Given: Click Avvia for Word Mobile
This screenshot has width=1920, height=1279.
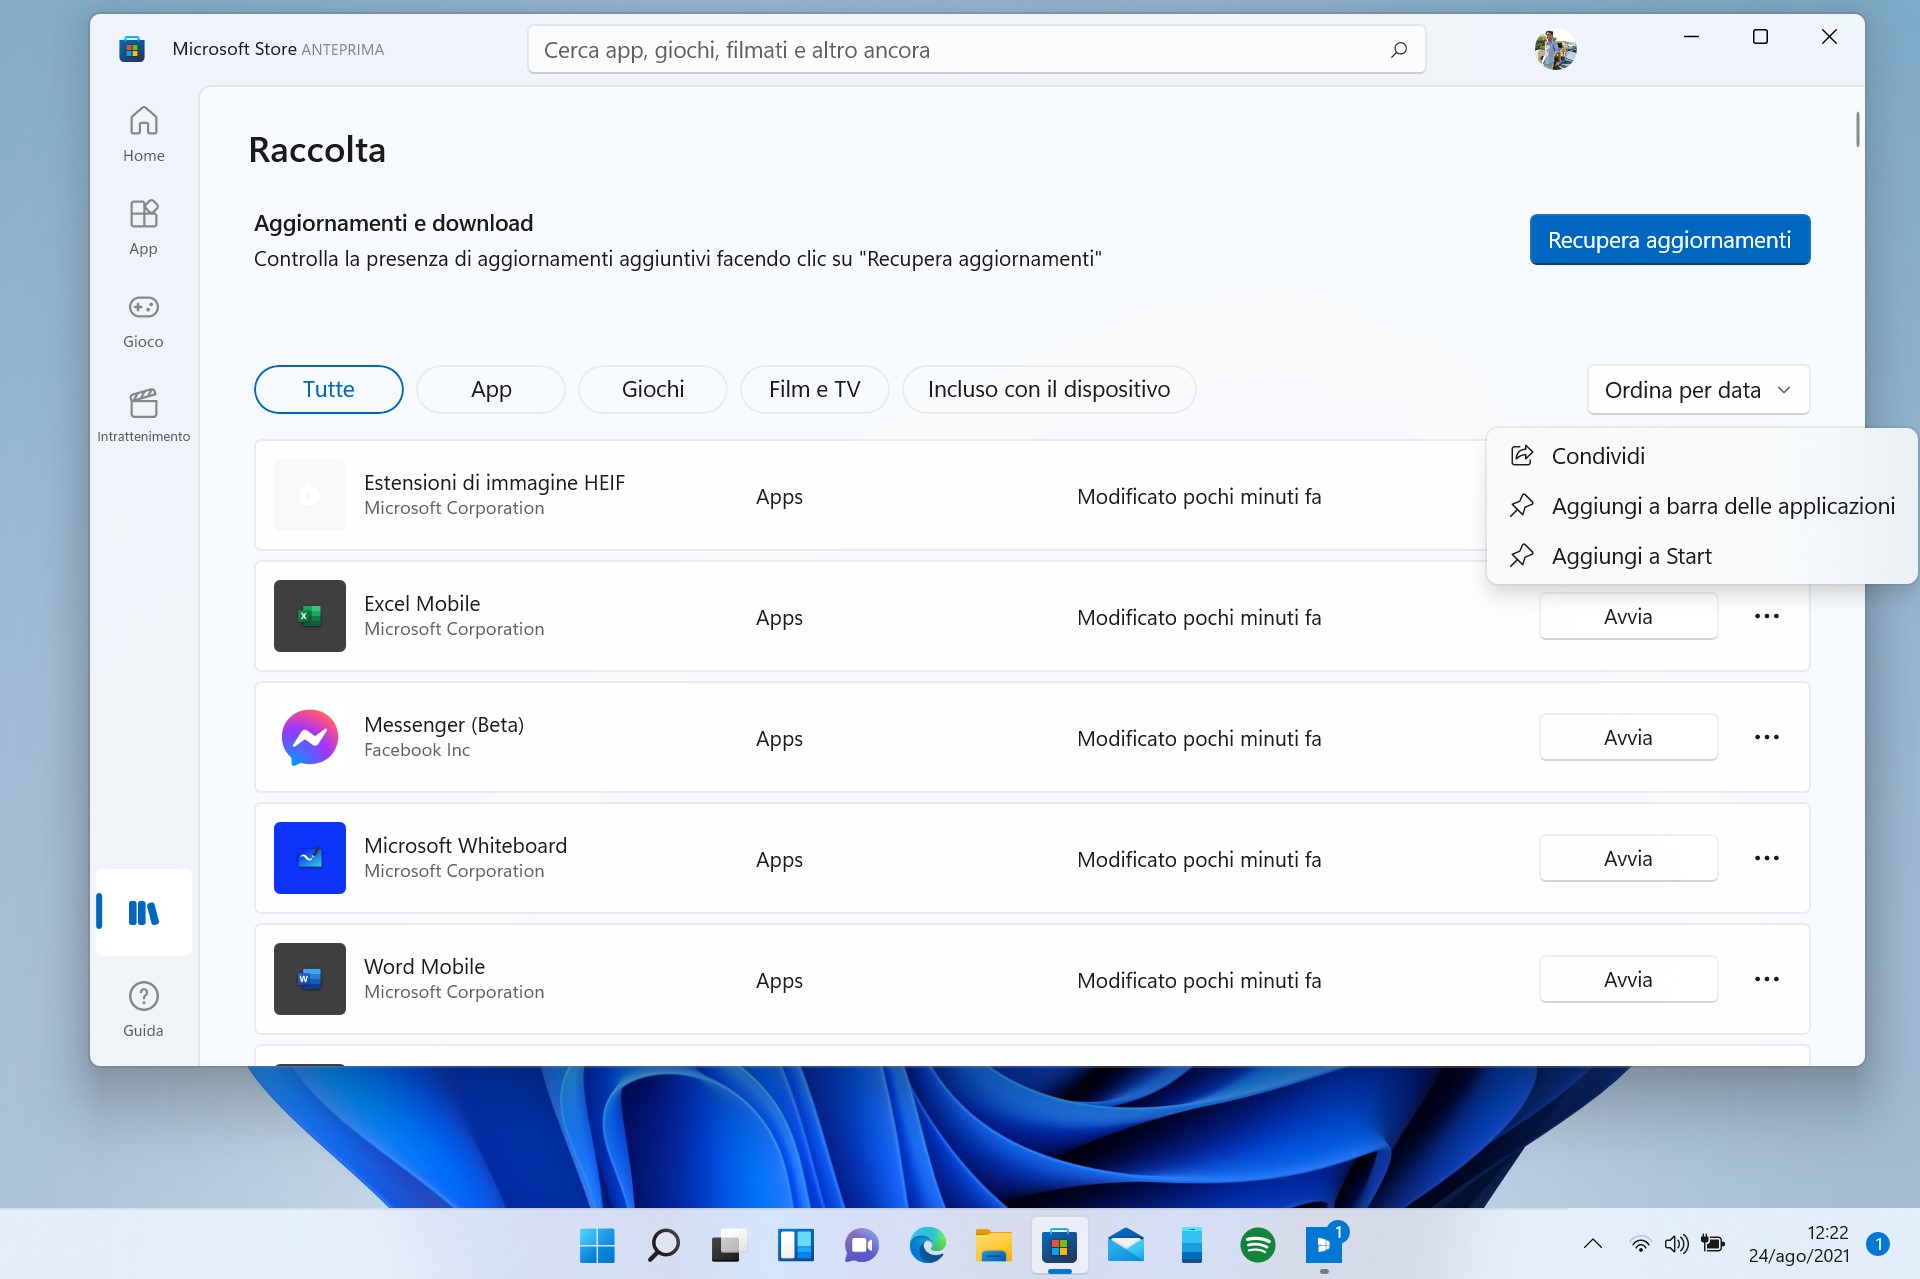Looking at the screenshot, I should point(1628,979).
